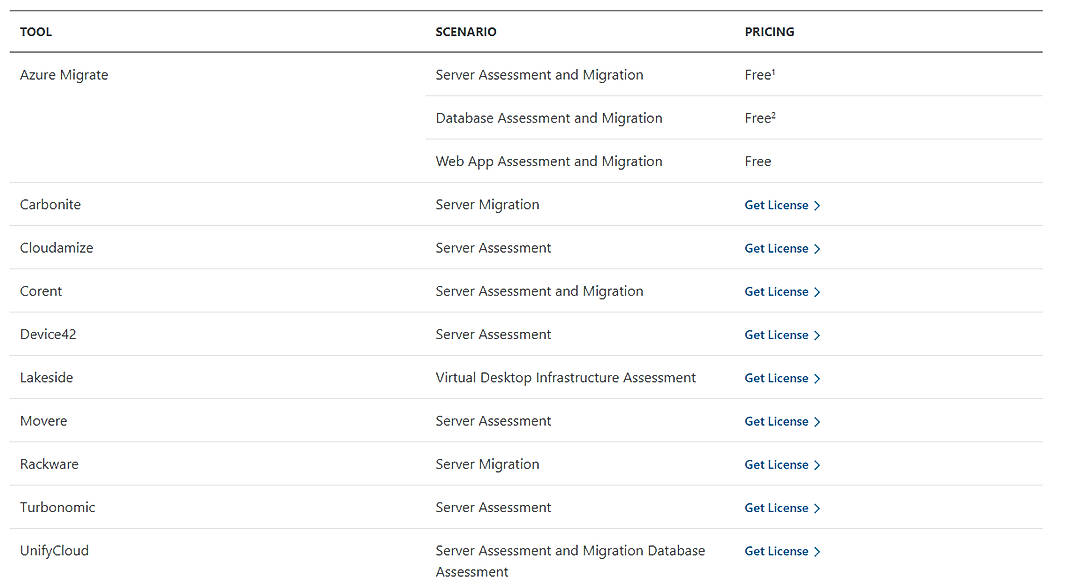Click the chevron icon beside Carbonite's Get License

click(817, 205)
